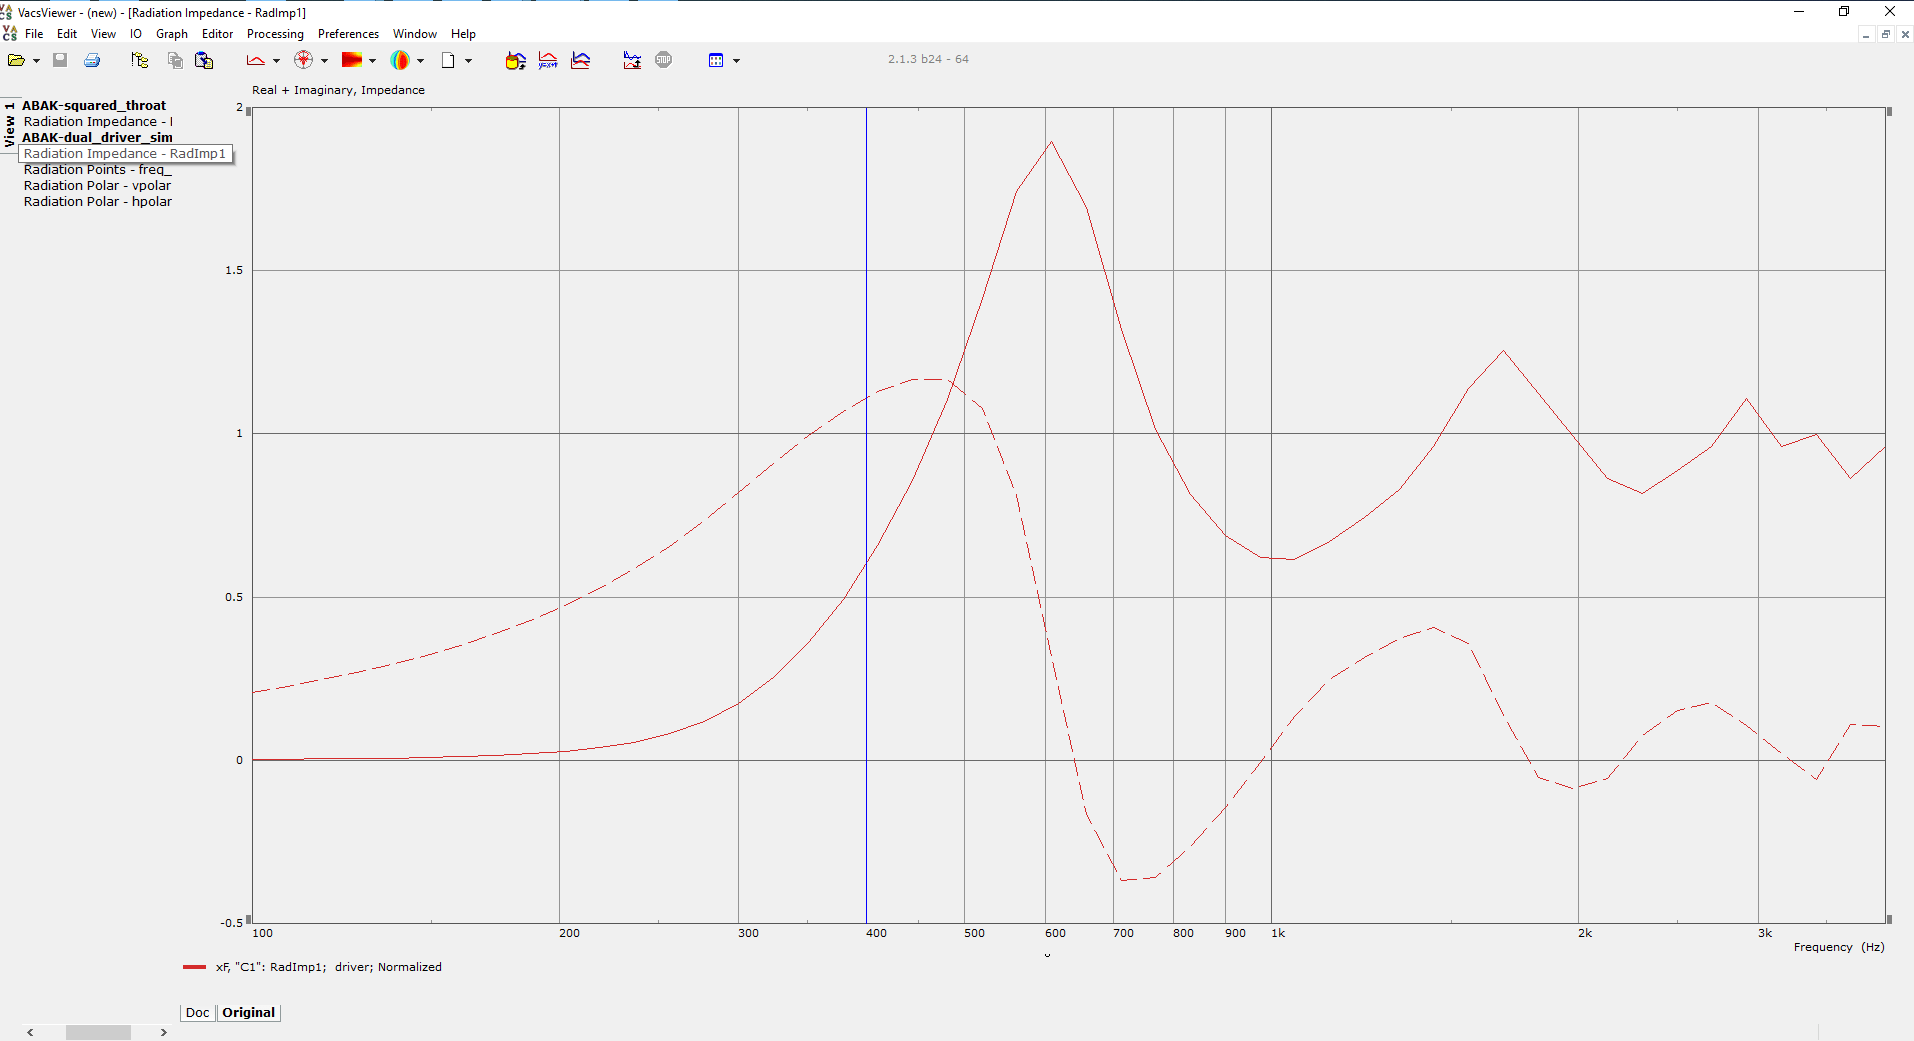Click the version text 2.1.3 b24 - 64
Viewport: 1914px width, 1041px height.
pyautogui.click(x=928, y=59)
